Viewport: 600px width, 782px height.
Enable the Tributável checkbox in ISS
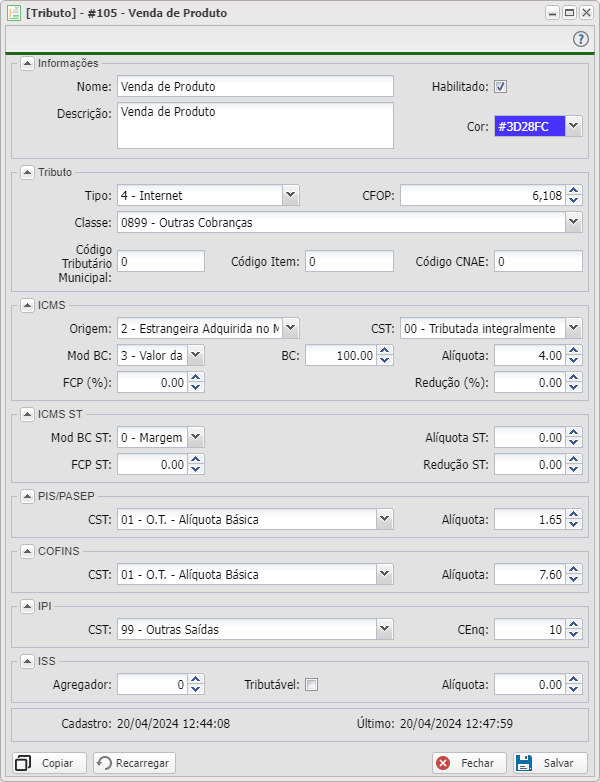[x=311, y=685]
